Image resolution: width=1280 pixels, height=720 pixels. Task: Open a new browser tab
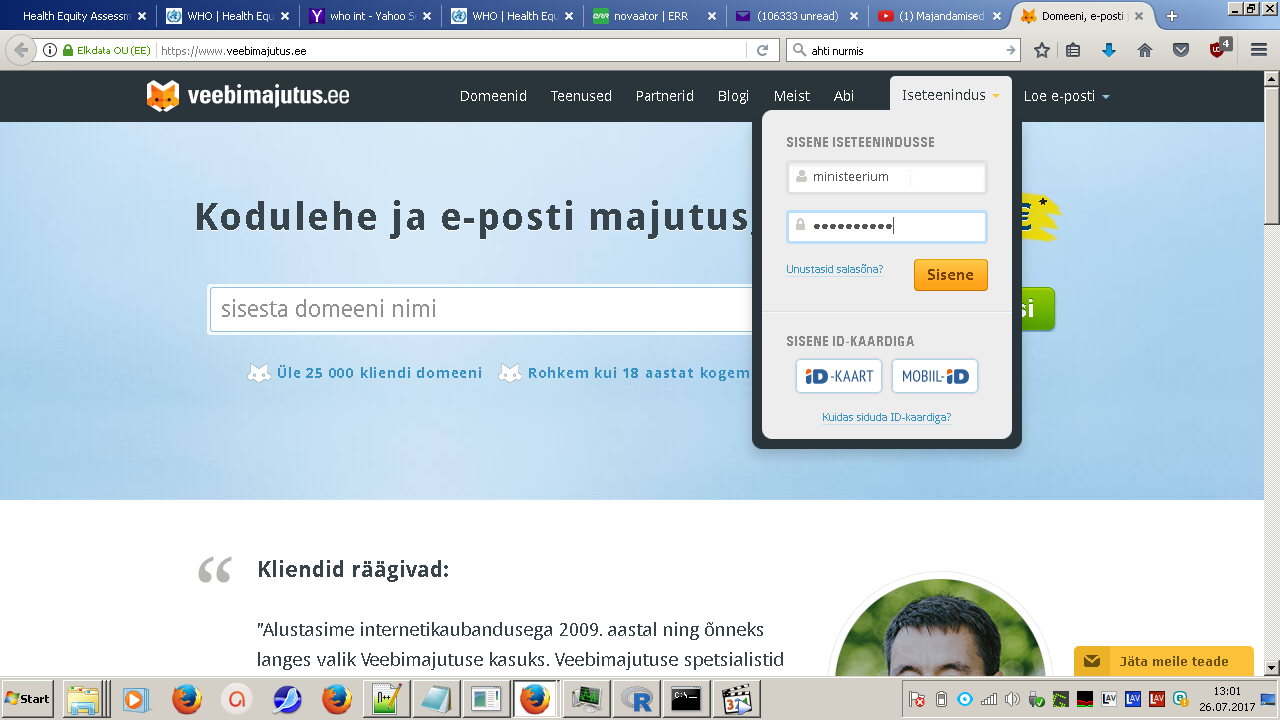point(1172,16)
